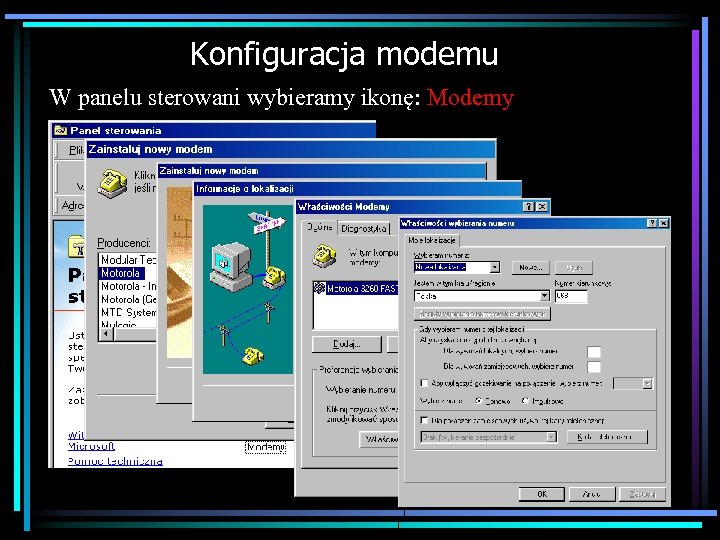Screen dimensions: 720x540
Task: Click the modem icon beside Motorola 3260 FAST
Action: (x=319, y=288)
